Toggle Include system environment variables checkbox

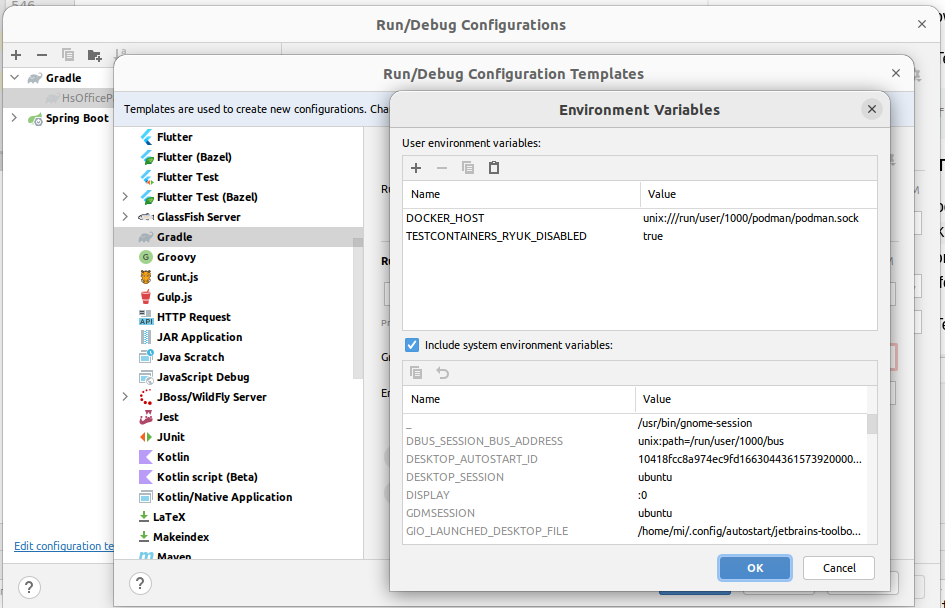click(x=412, y=345)
